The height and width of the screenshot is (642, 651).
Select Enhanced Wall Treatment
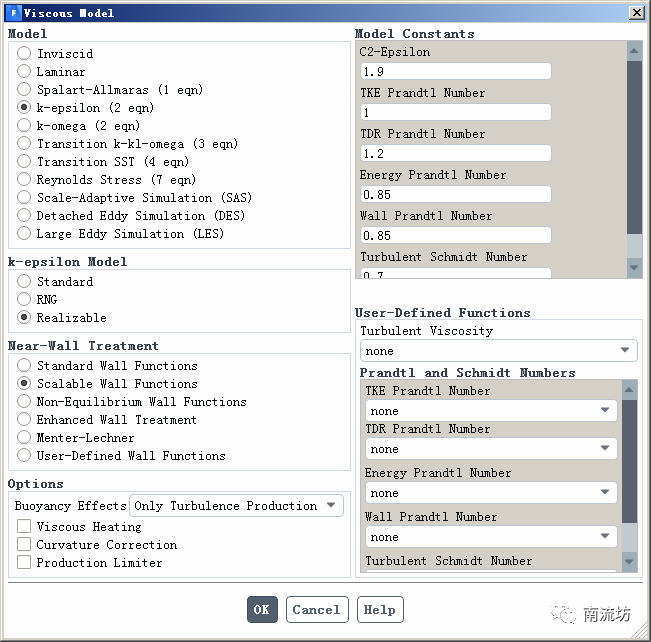pyautogui.click(x=24, y=419)
